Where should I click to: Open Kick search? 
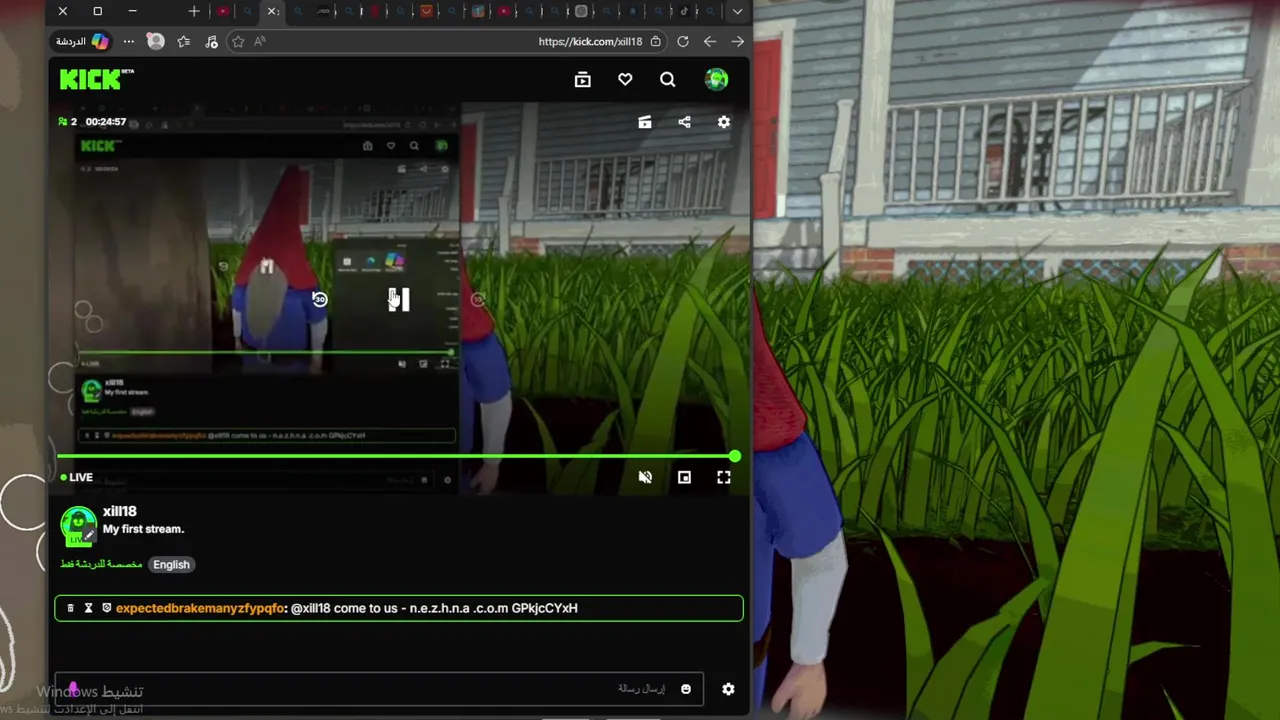pyautogui.click(x=668, y=80)
